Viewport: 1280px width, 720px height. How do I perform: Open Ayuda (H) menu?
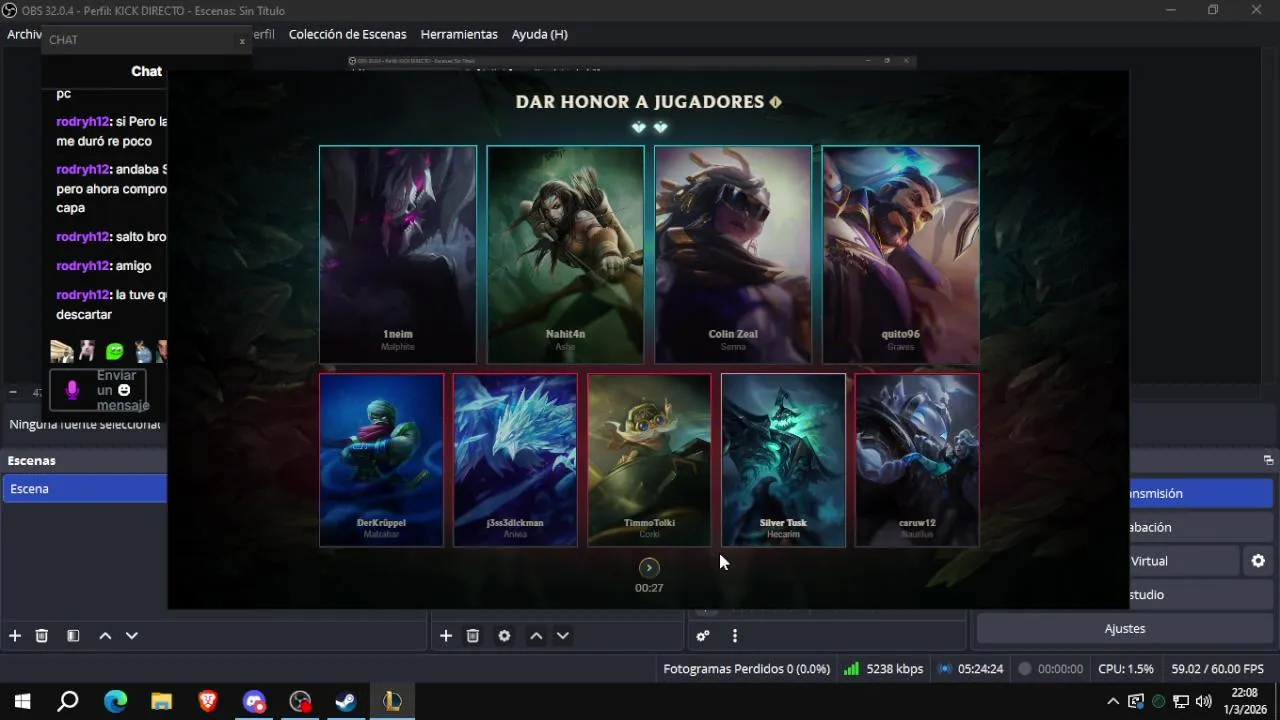[540, 34]
